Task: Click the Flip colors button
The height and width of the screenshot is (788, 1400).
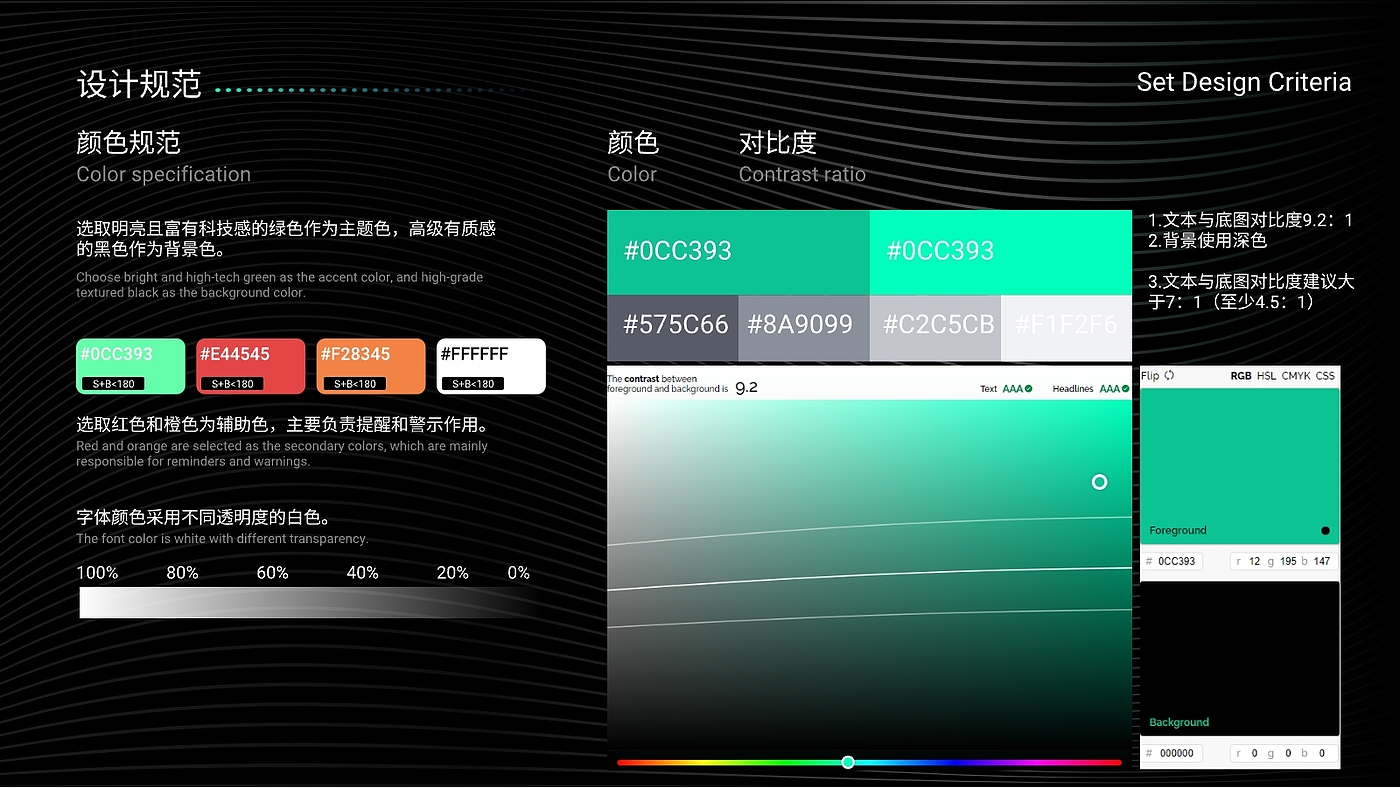Action: (1157, 376)
